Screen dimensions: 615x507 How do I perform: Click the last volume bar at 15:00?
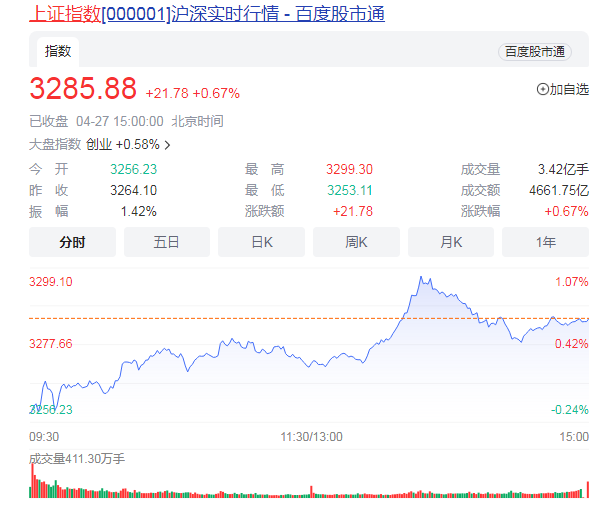(587, 489)
